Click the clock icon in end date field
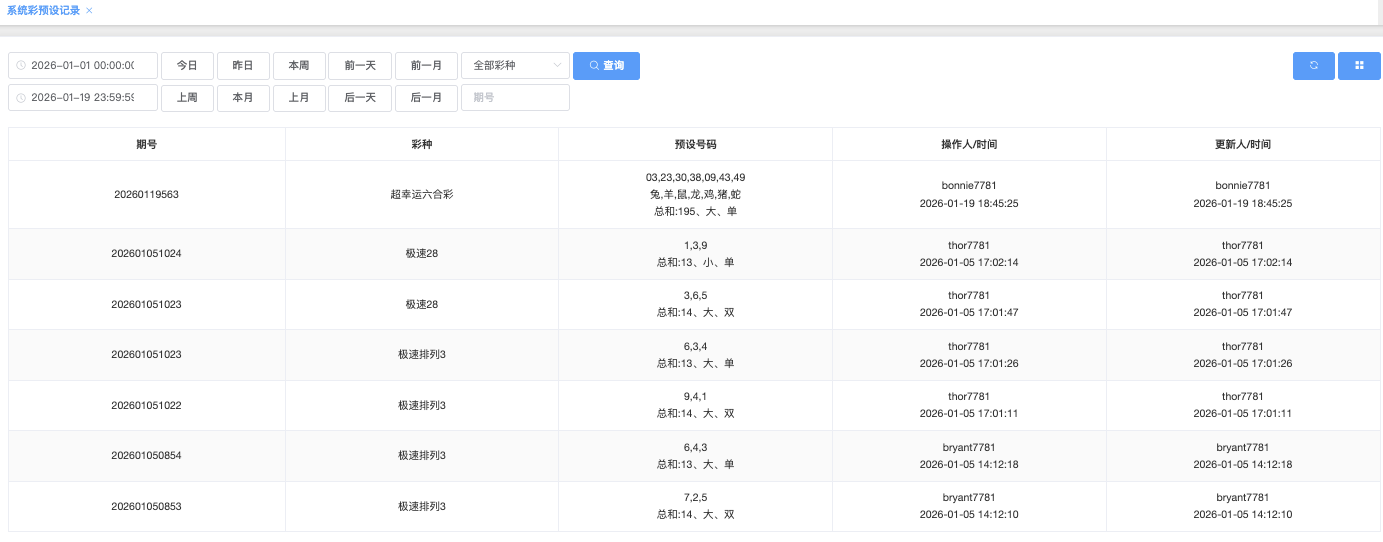Image resolution: width=1383 pixels, height=542 pixels. (21, 98)
